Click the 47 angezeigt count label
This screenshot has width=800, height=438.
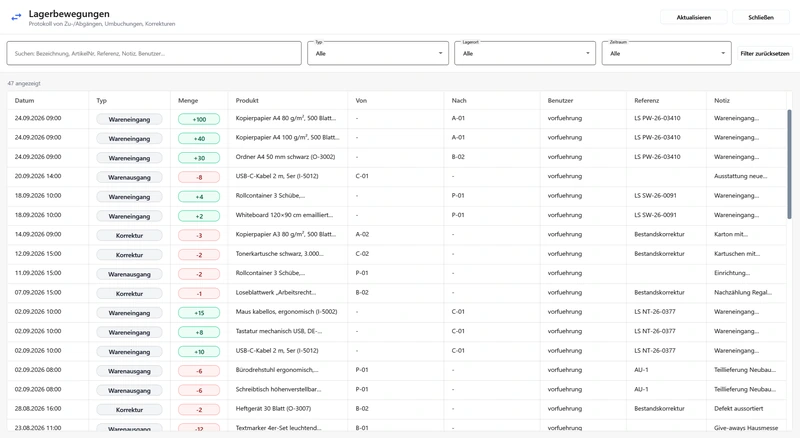pyautogui.click(x=24, y=83)
